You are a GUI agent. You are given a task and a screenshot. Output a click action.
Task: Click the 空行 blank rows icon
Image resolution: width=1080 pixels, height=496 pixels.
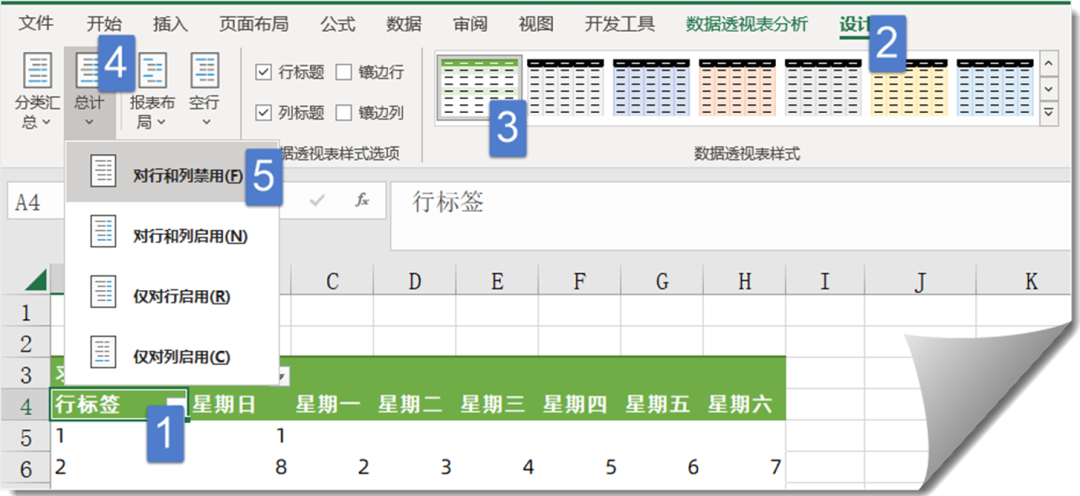click(x=205, y=74)
